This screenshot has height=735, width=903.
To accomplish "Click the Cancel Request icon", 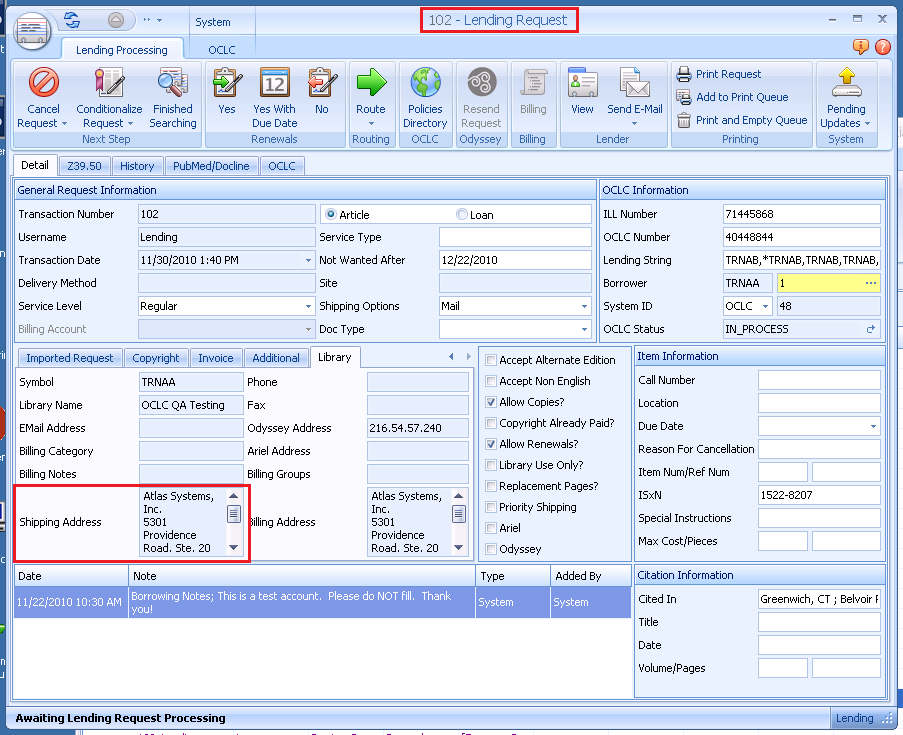I will (43, 83).
